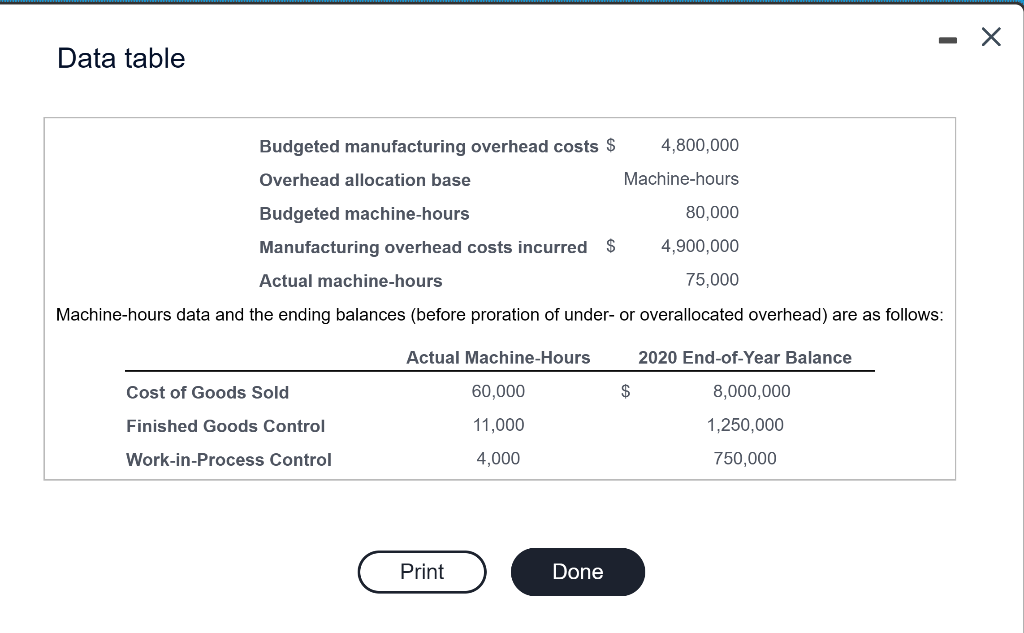Select the Work-in-Process Control row label
This screenshot has width=1024, height=633.
[x=229, y=459]
